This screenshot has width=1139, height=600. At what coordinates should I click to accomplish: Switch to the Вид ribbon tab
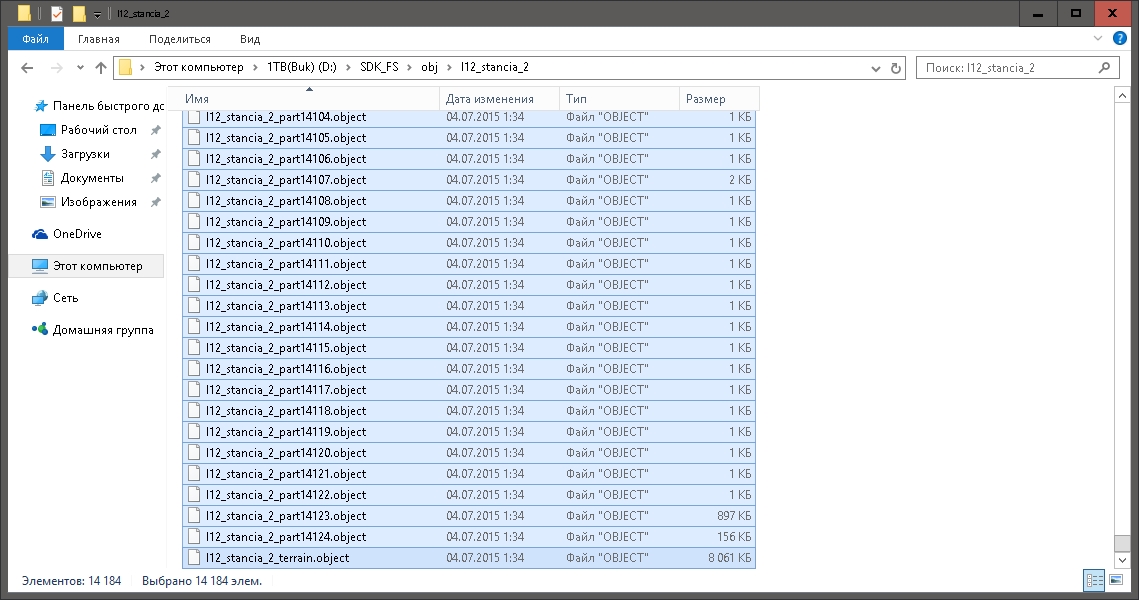tap(249, 39)
